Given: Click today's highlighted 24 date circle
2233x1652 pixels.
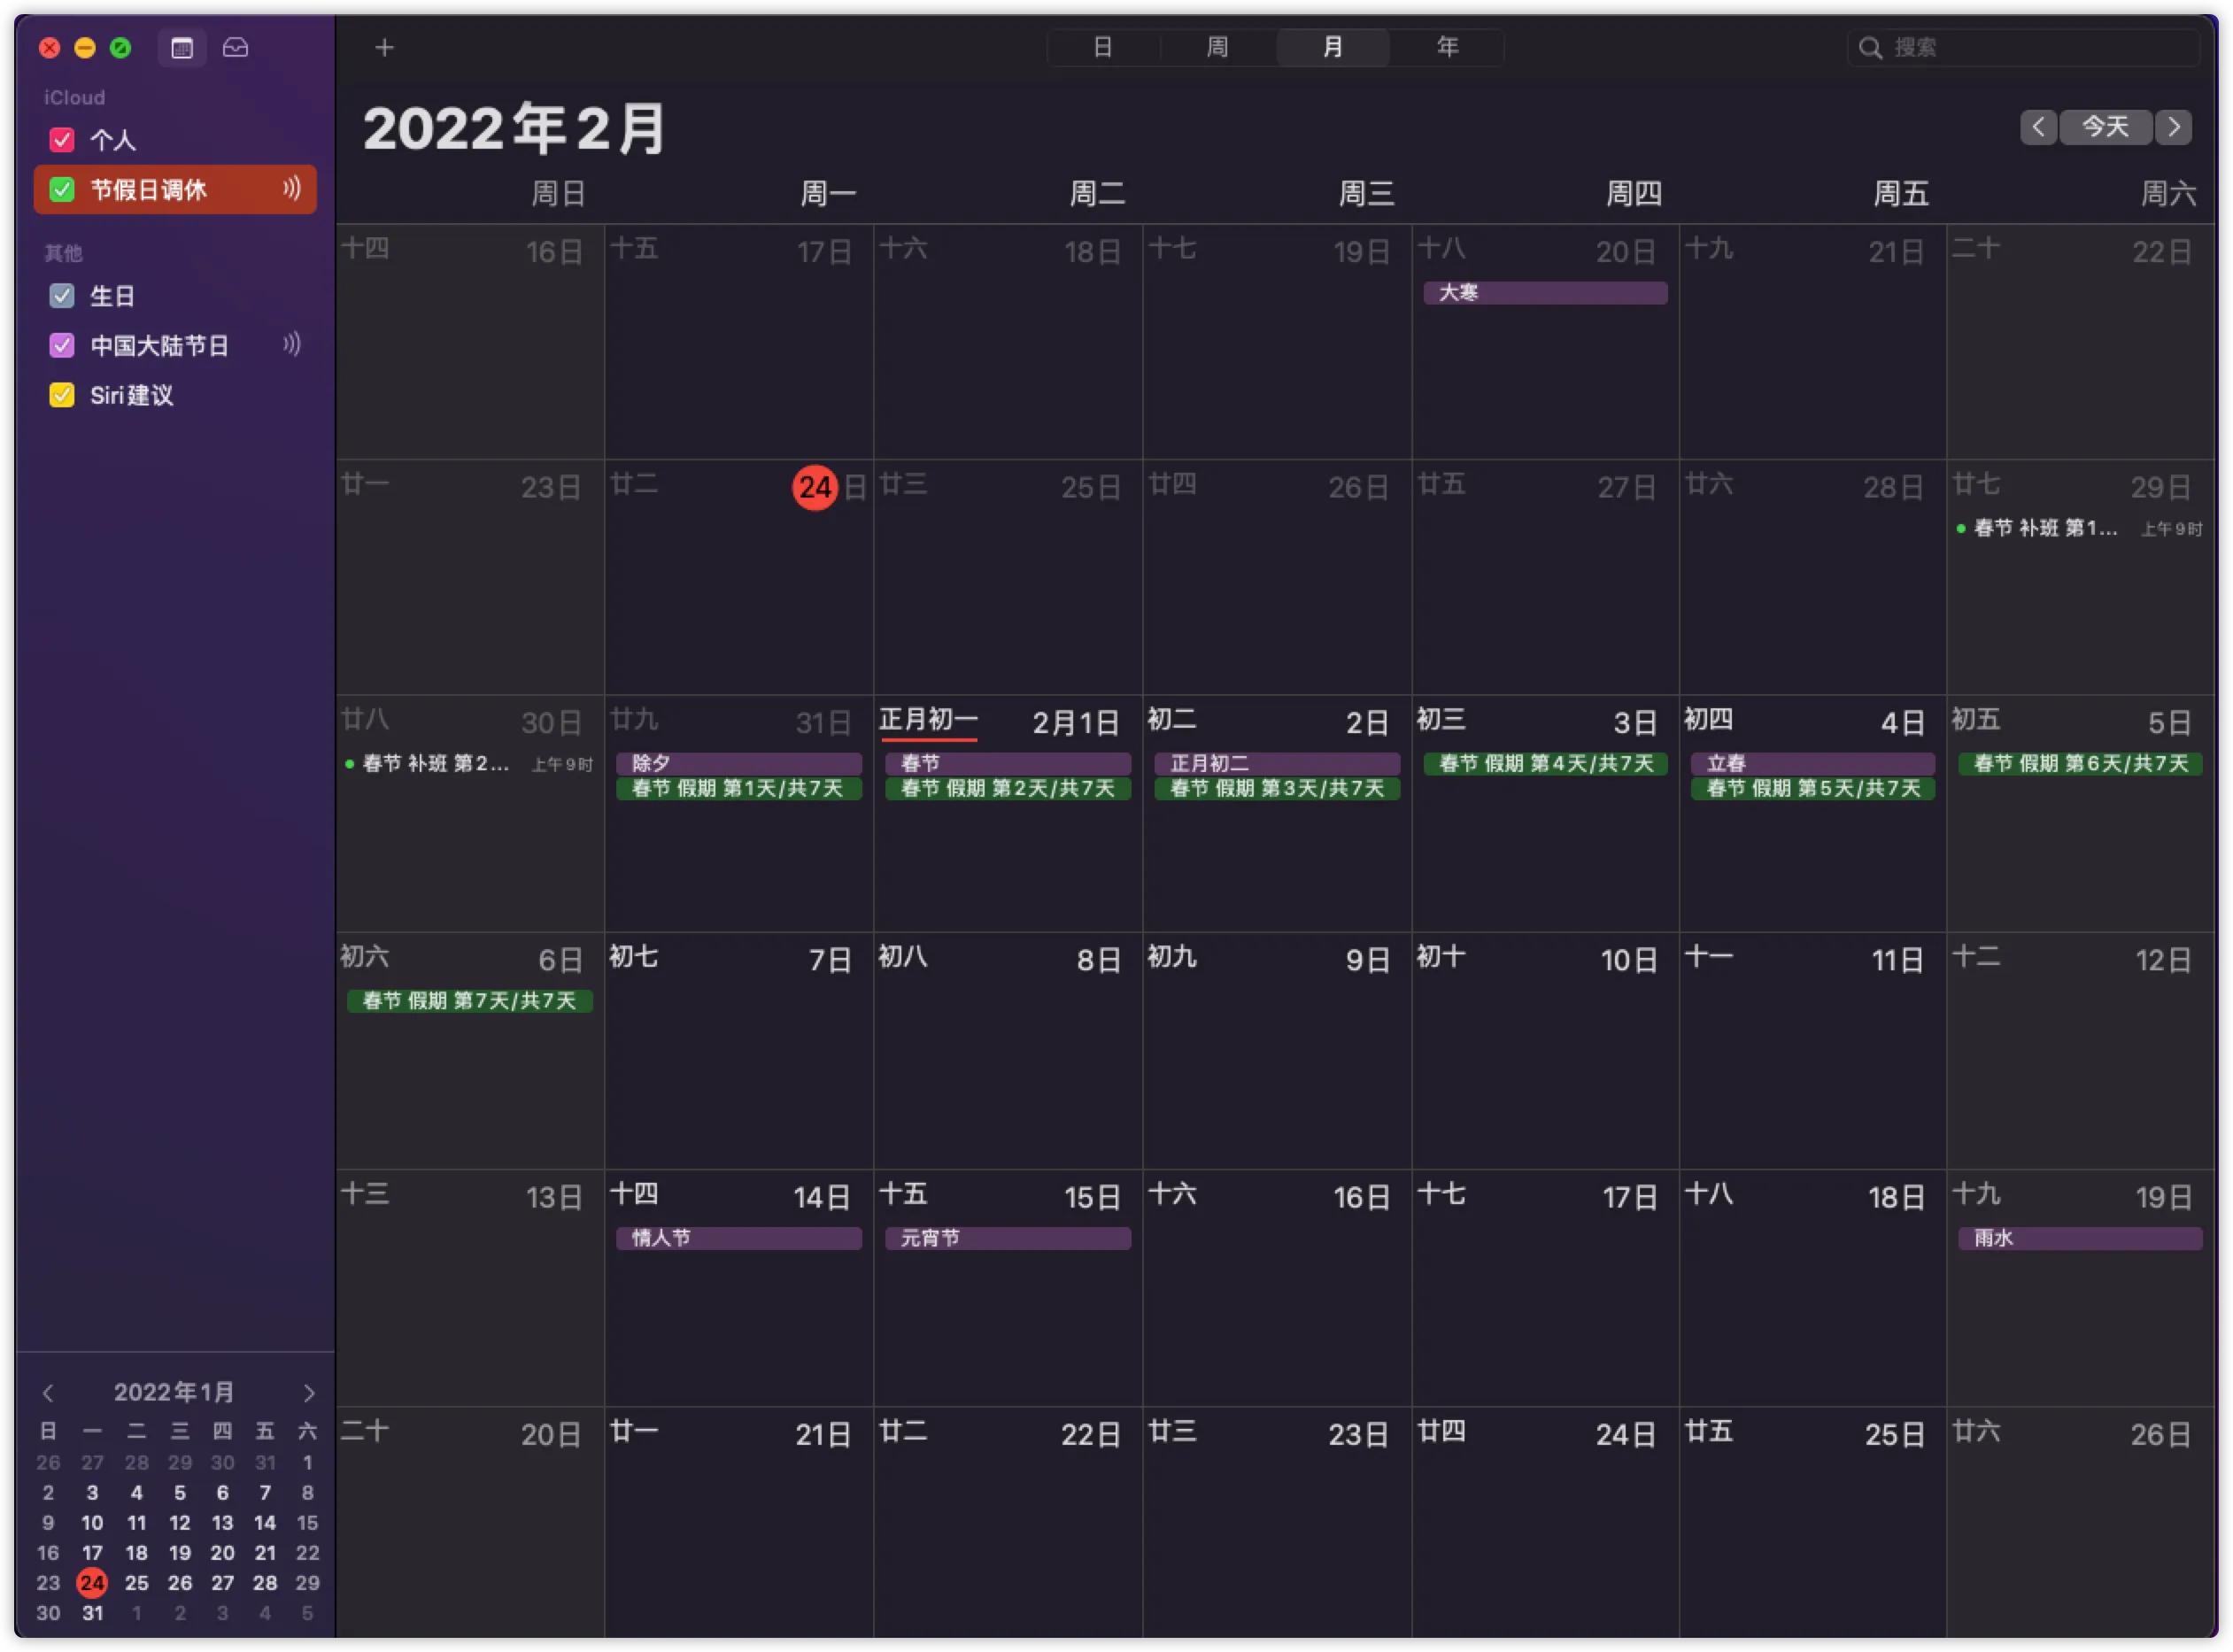Looking at the screenshot, I should coord(815,487).
